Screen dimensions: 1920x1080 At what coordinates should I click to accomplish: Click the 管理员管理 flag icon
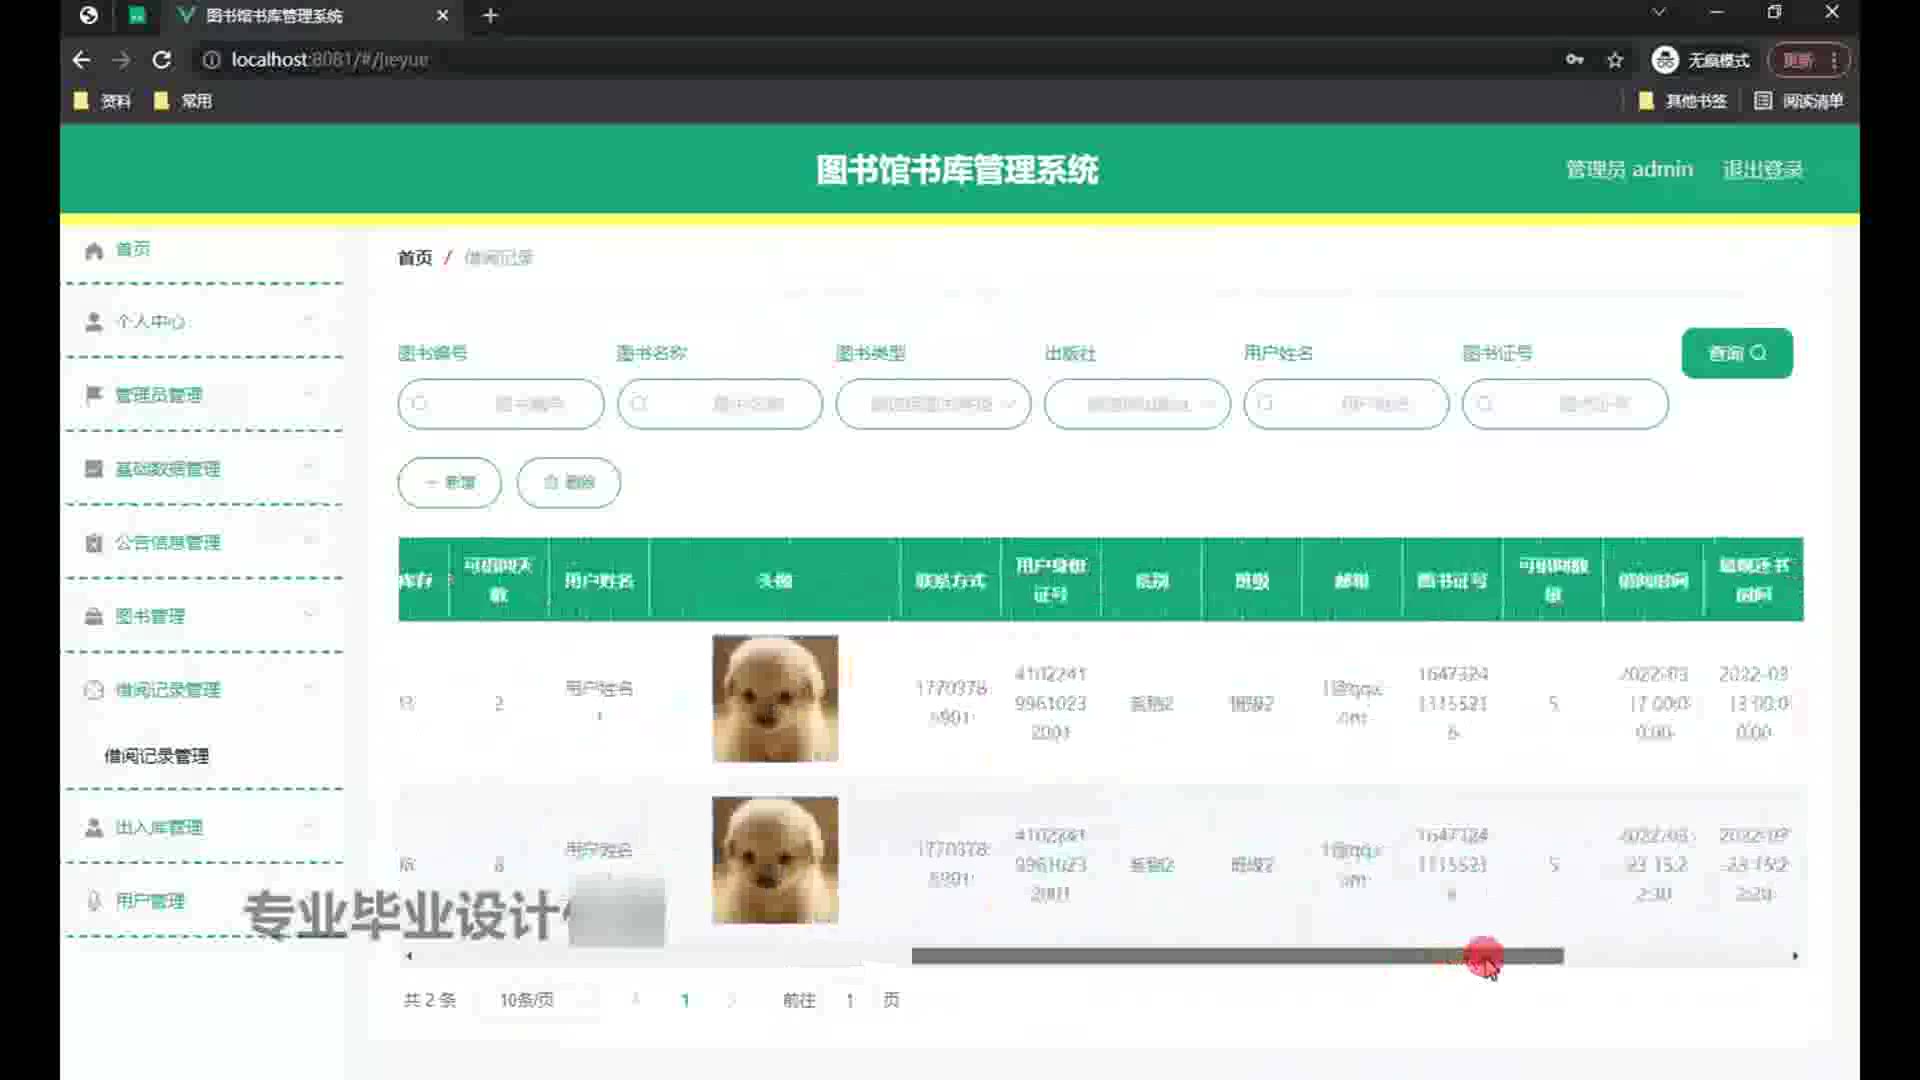(x=94, y=395)
